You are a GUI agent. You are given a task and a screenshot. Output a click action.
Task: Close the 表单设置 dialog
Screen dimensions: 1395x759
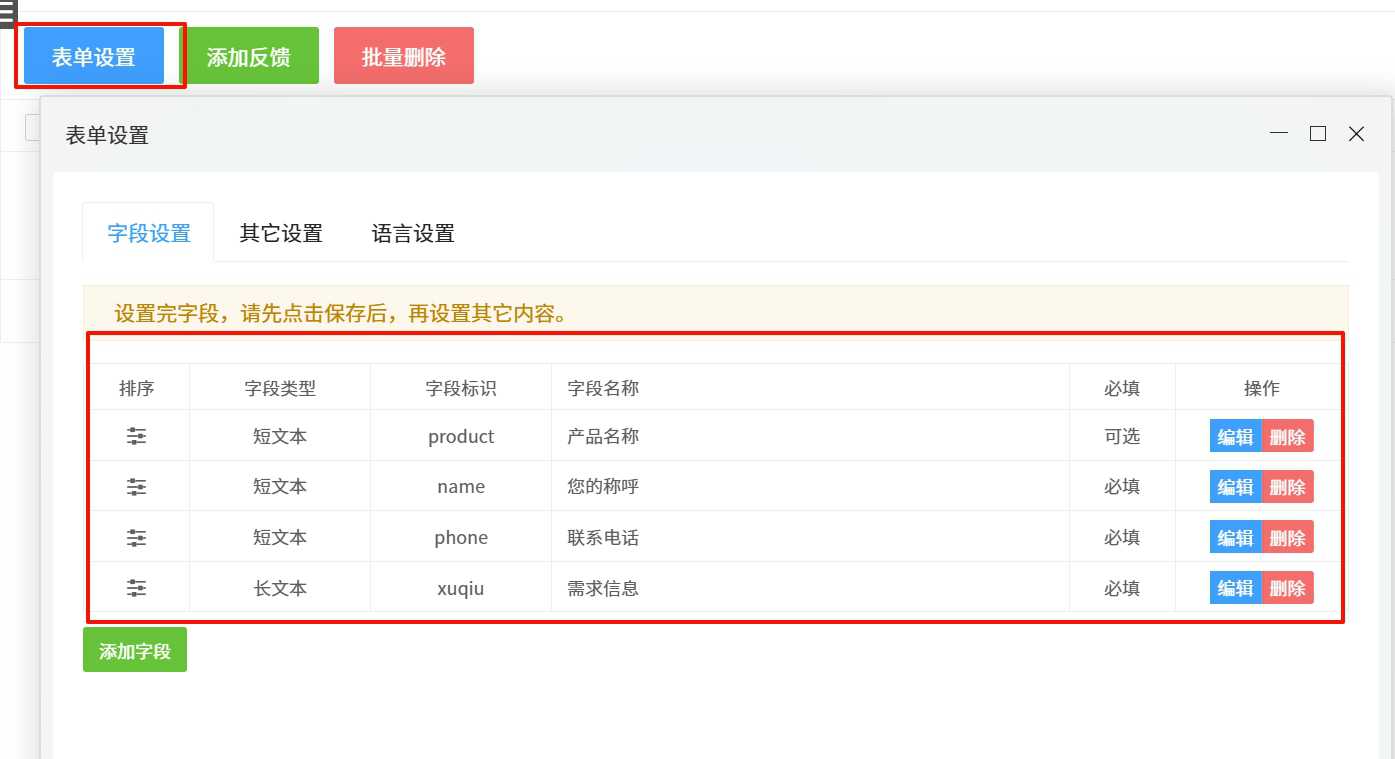tap(1356, 133)
